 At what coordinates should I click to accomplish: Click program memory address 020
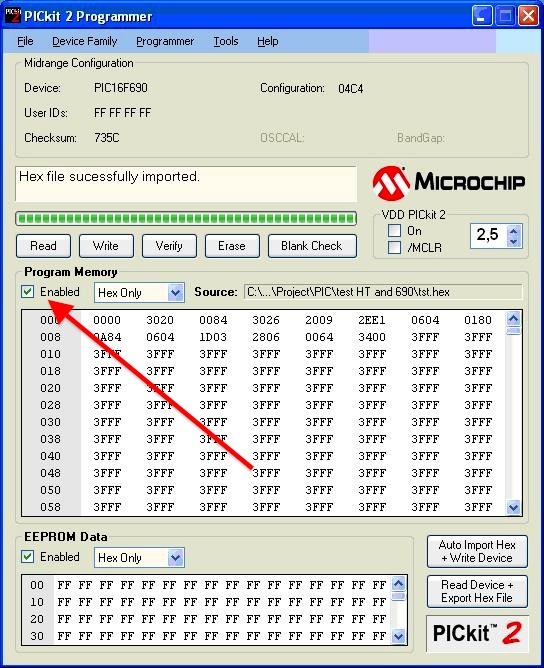pos(50,388)
